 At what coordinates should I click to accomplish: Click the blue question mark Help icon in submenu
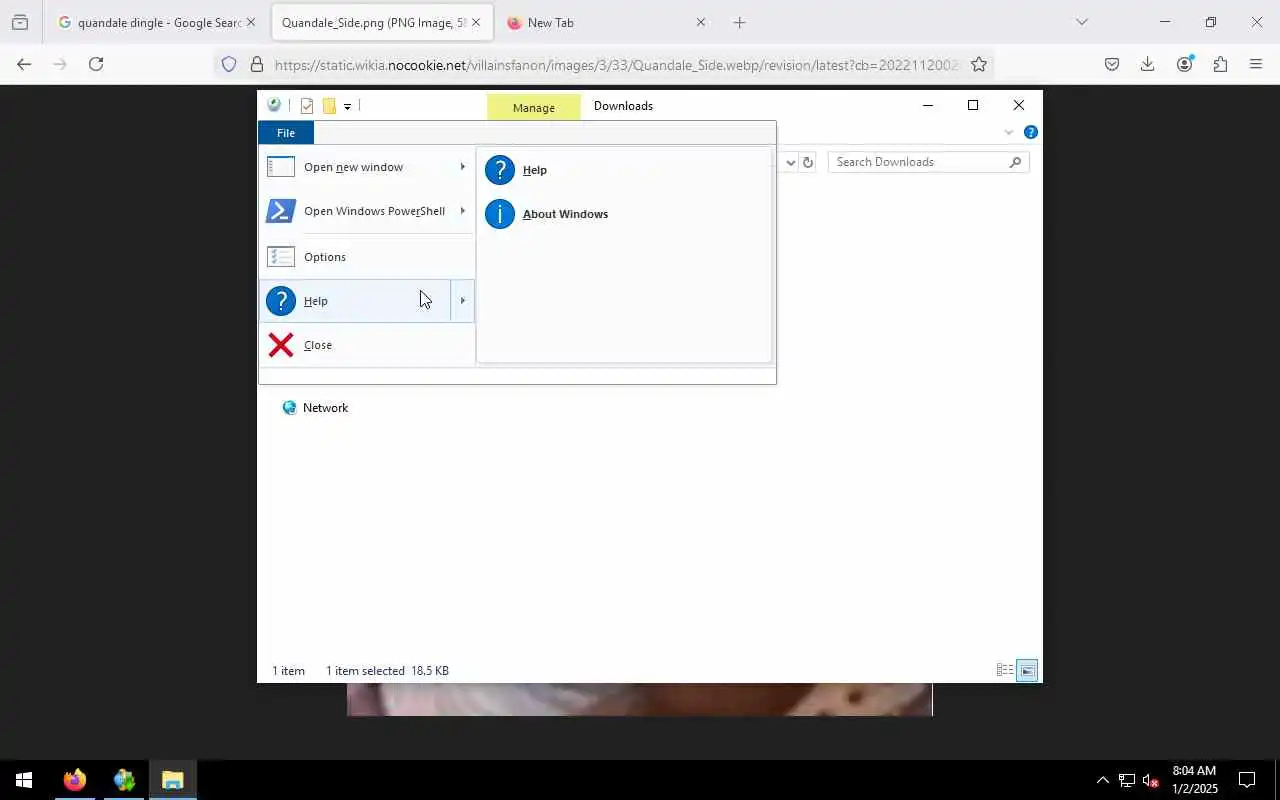click(x=500, y=170)
